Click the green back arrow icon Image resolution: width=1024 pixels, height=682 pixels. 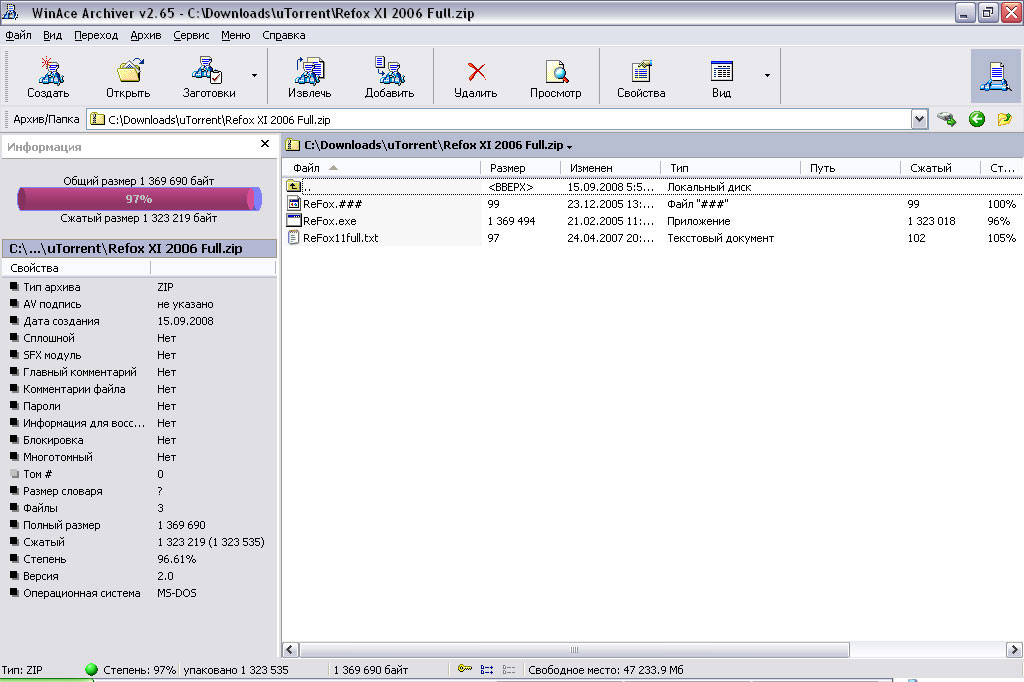(977, 119)
